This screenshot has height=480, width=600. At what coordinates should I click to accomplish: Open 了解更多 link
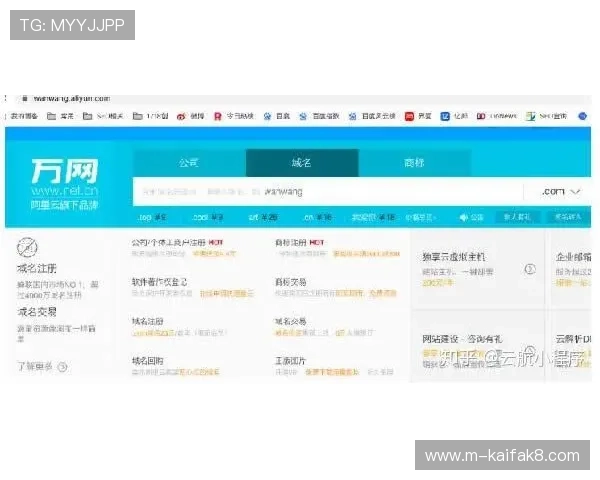click(x=35, y=367)
